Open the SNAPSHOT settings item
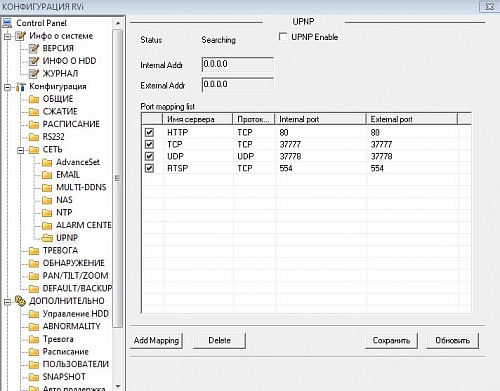Image resolution: width=500 pixels, height=391 pixels. tap(64, 377)
